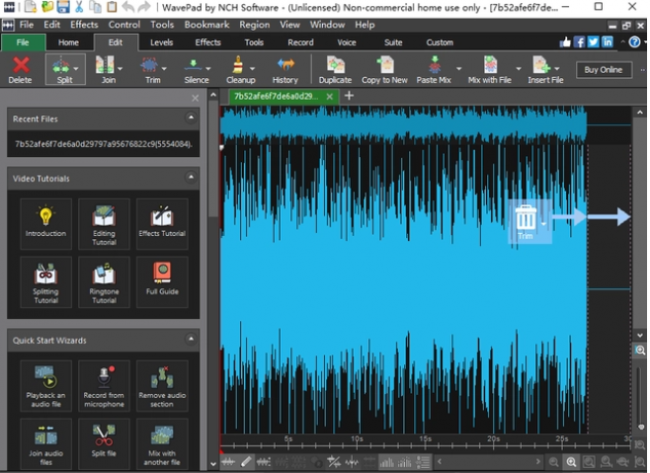Viewport: 650px width, 473px height.
Task: Start Remove audio section wizard
Action: [x=162, y=386]
